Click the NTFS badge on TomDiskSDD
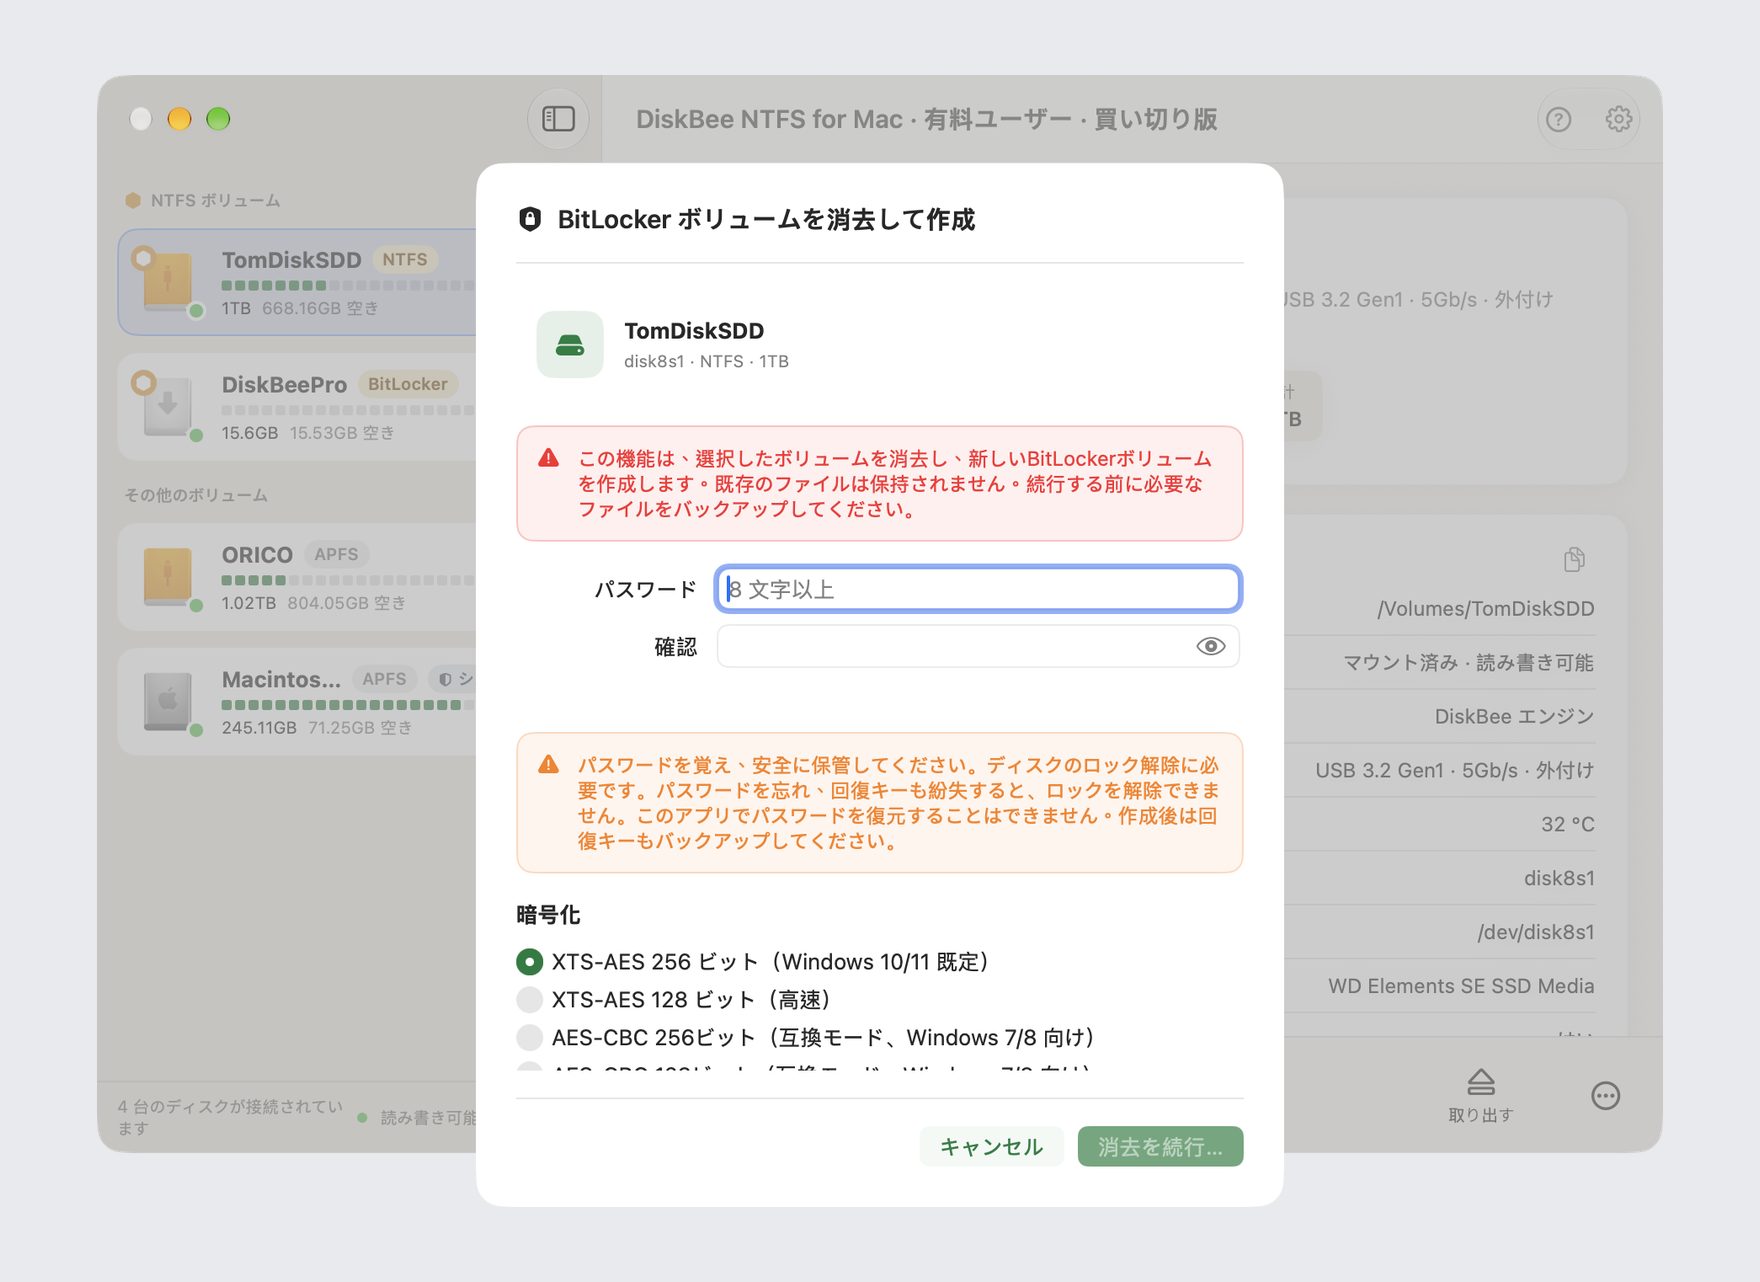Screen dimensions: 1760x1282 (405, 259)
